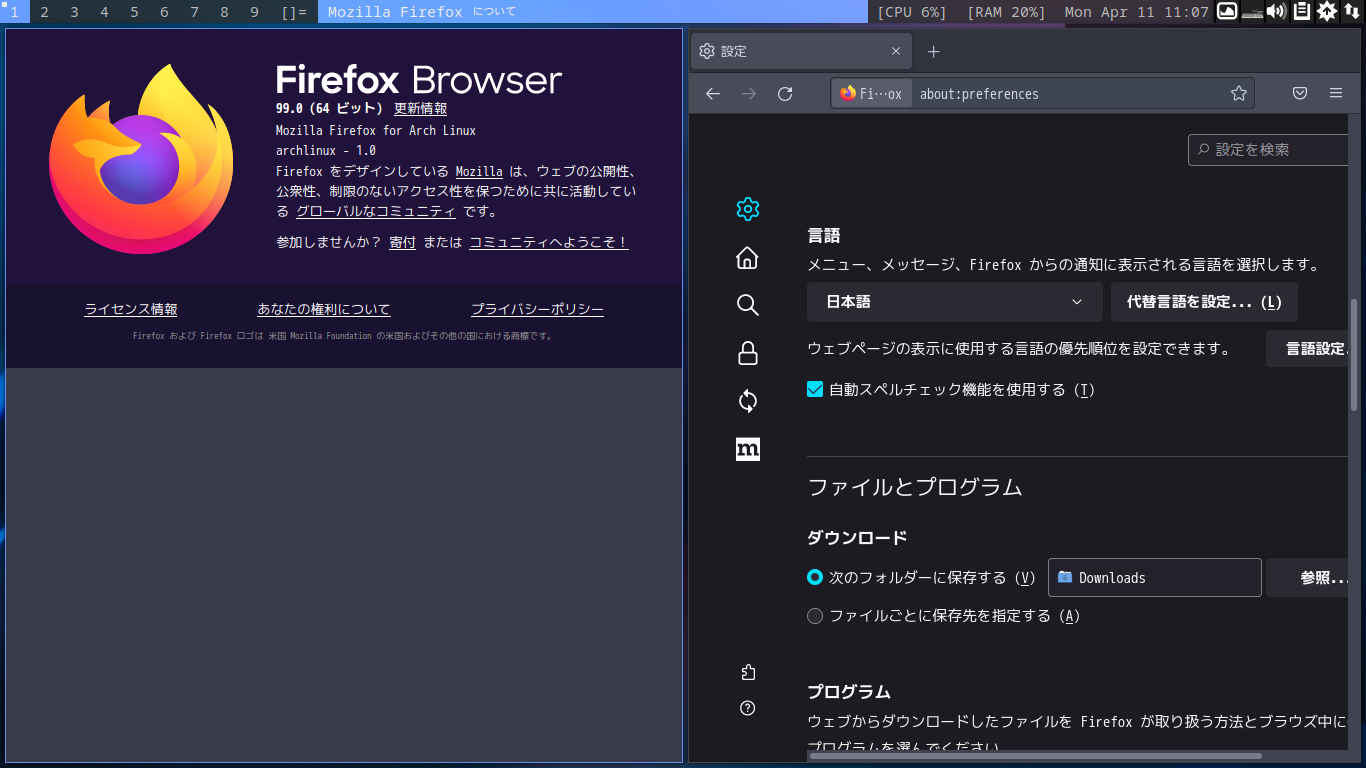The image size is (1366, 768).
Task: Click 代替言語を設定... button
Action: (x=1204, y=301)
